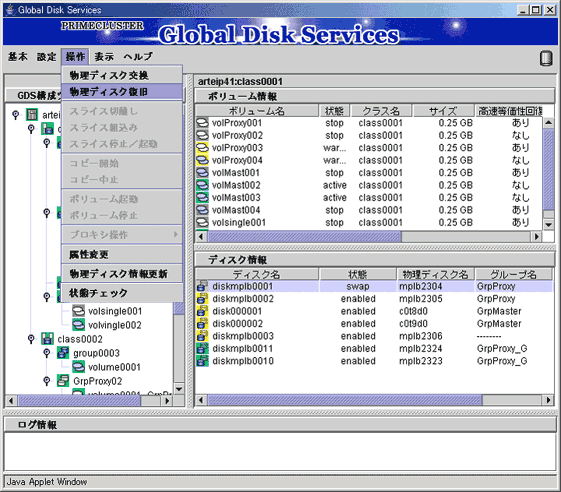
Task: Click the c0t9d0 physical disk cell
Action: tap(413, 323)
